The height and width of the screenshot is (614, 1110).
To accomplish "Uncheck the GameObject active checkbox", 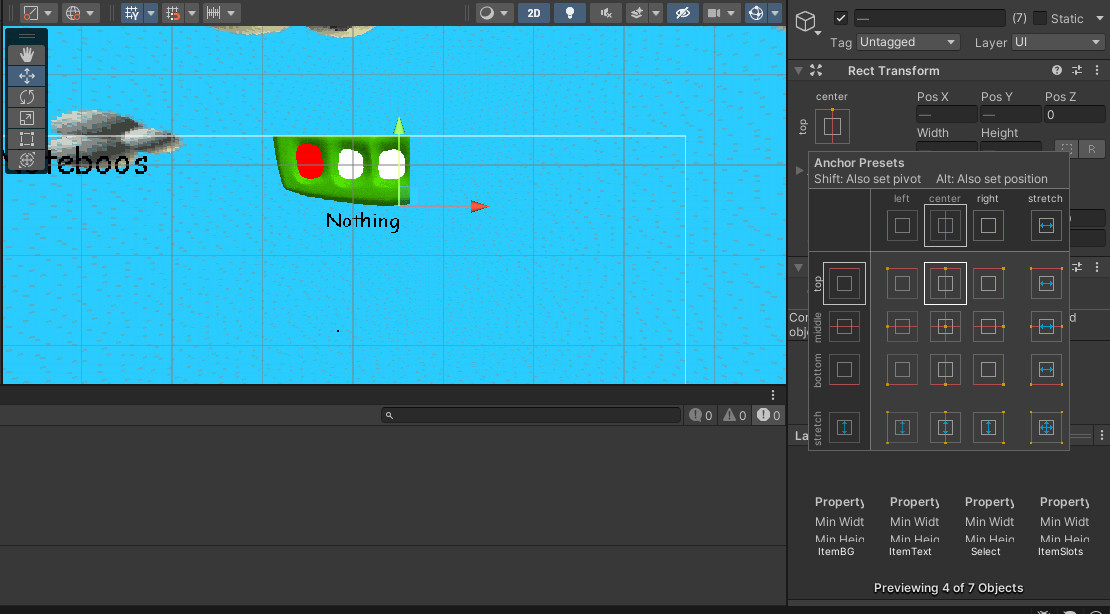I will [x=841, y=18].
